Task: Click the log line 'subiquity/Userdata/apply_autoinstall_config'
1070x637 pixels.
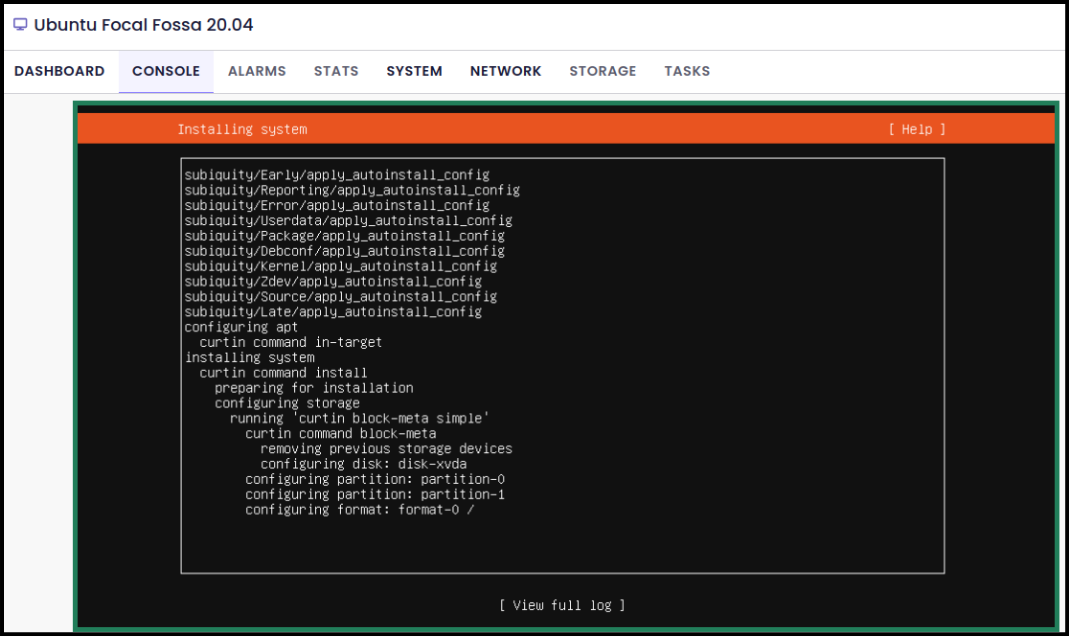Action: click(x=349, y=221)
